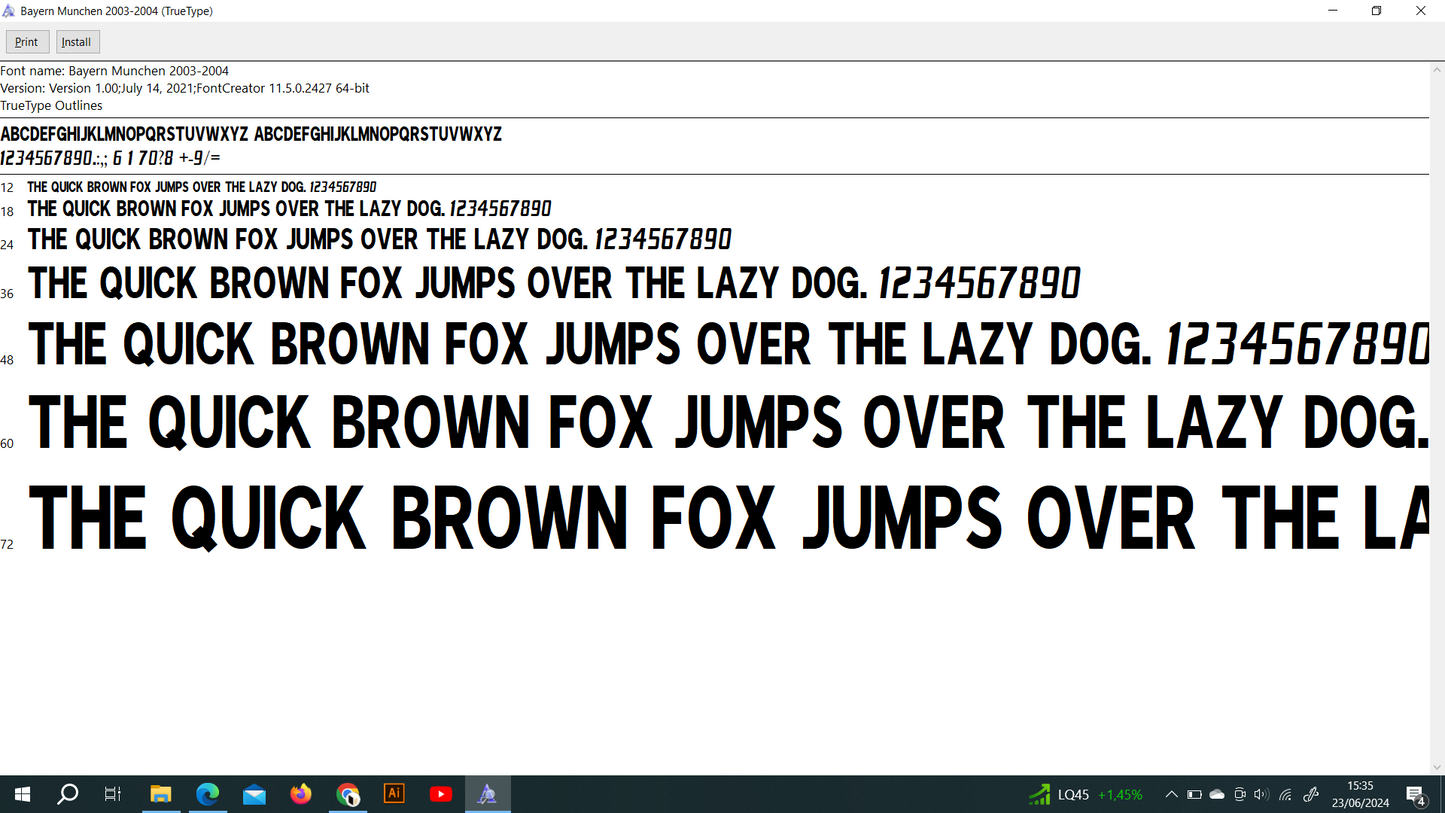This screenshot has width=1445, height=813.
Task: Open taskbar Search magnifier
Action: click(68, 794)
